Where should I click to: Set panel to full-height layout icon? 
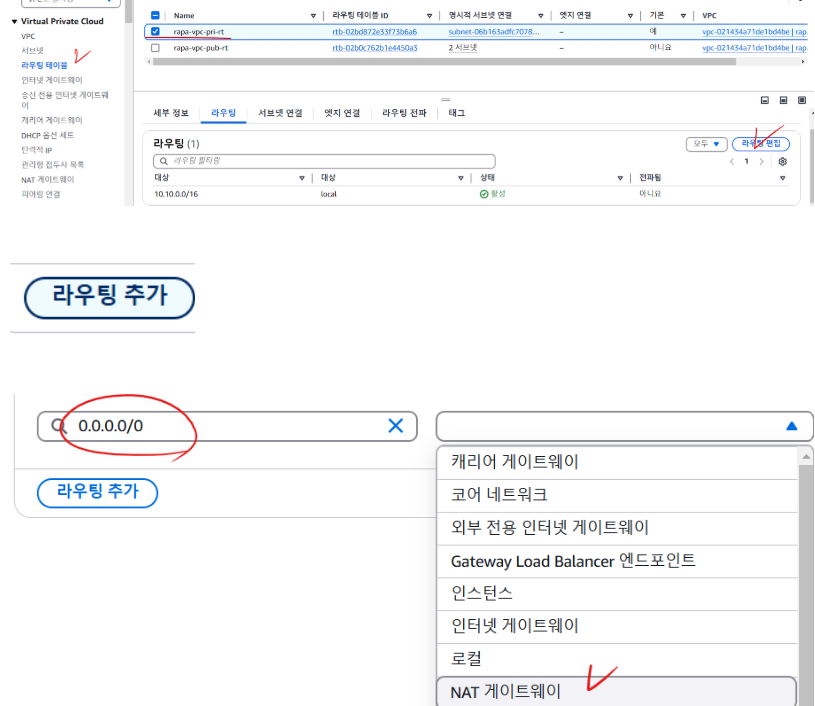[x=802, y=100]
